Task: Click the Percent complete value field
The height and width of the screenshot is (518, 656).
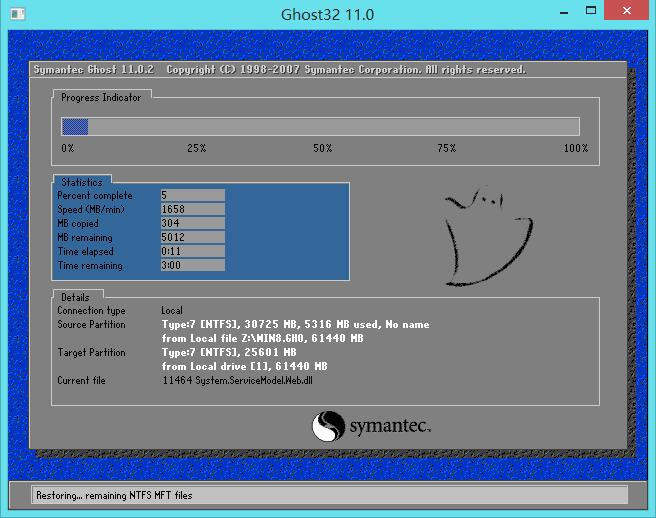Action: coord(192,196)
